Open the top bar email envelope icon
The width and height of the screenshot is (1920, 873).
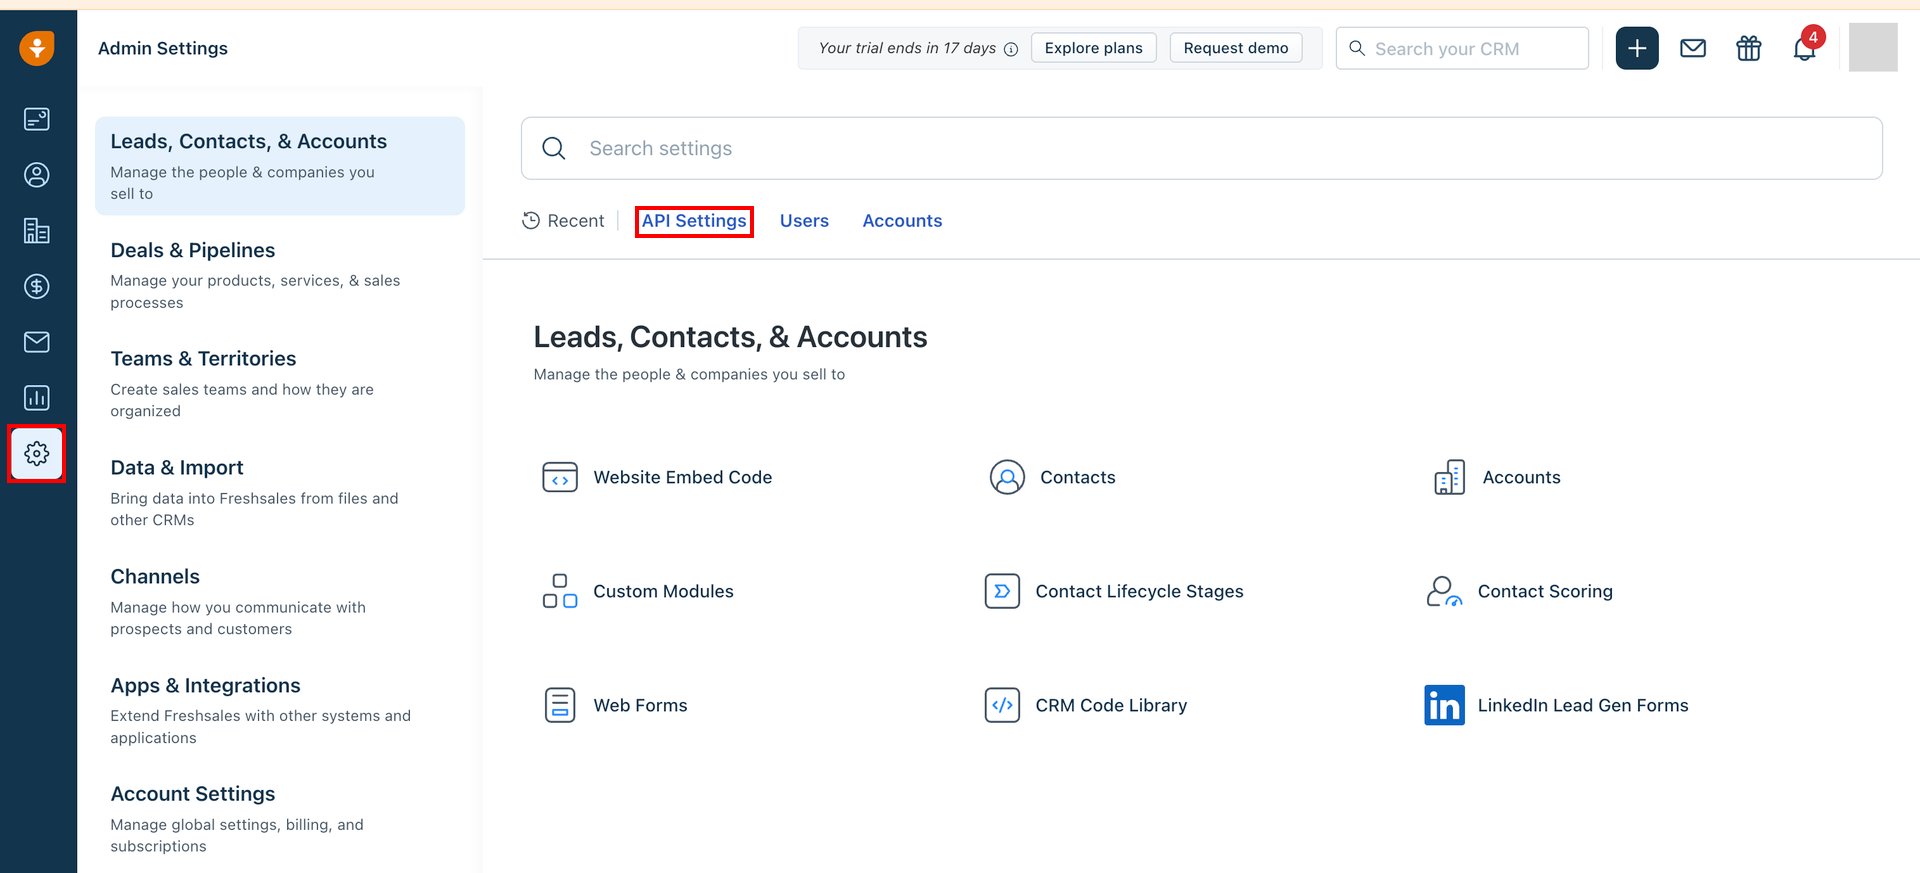pyautogui.click(x=1693, y=48)
